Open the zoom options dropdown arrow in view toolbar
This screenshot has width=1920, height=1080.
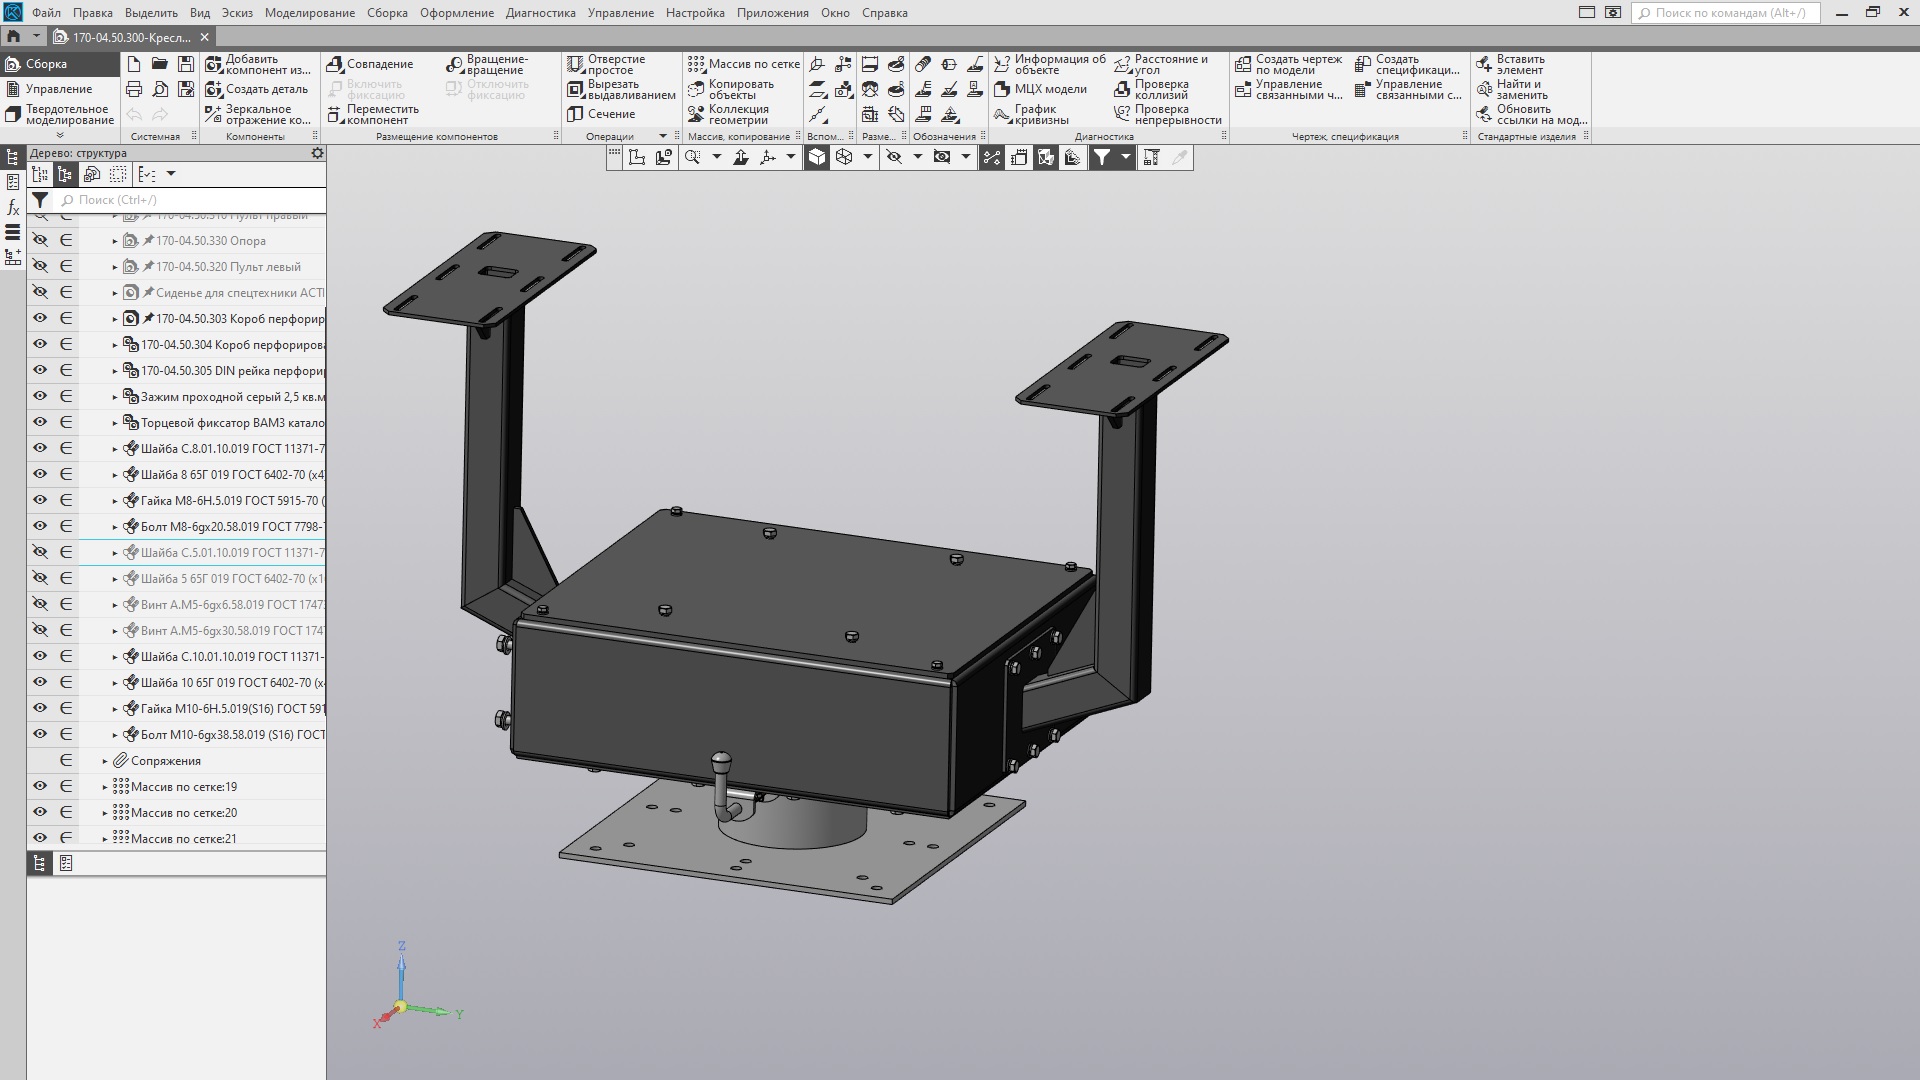(716, 157)
